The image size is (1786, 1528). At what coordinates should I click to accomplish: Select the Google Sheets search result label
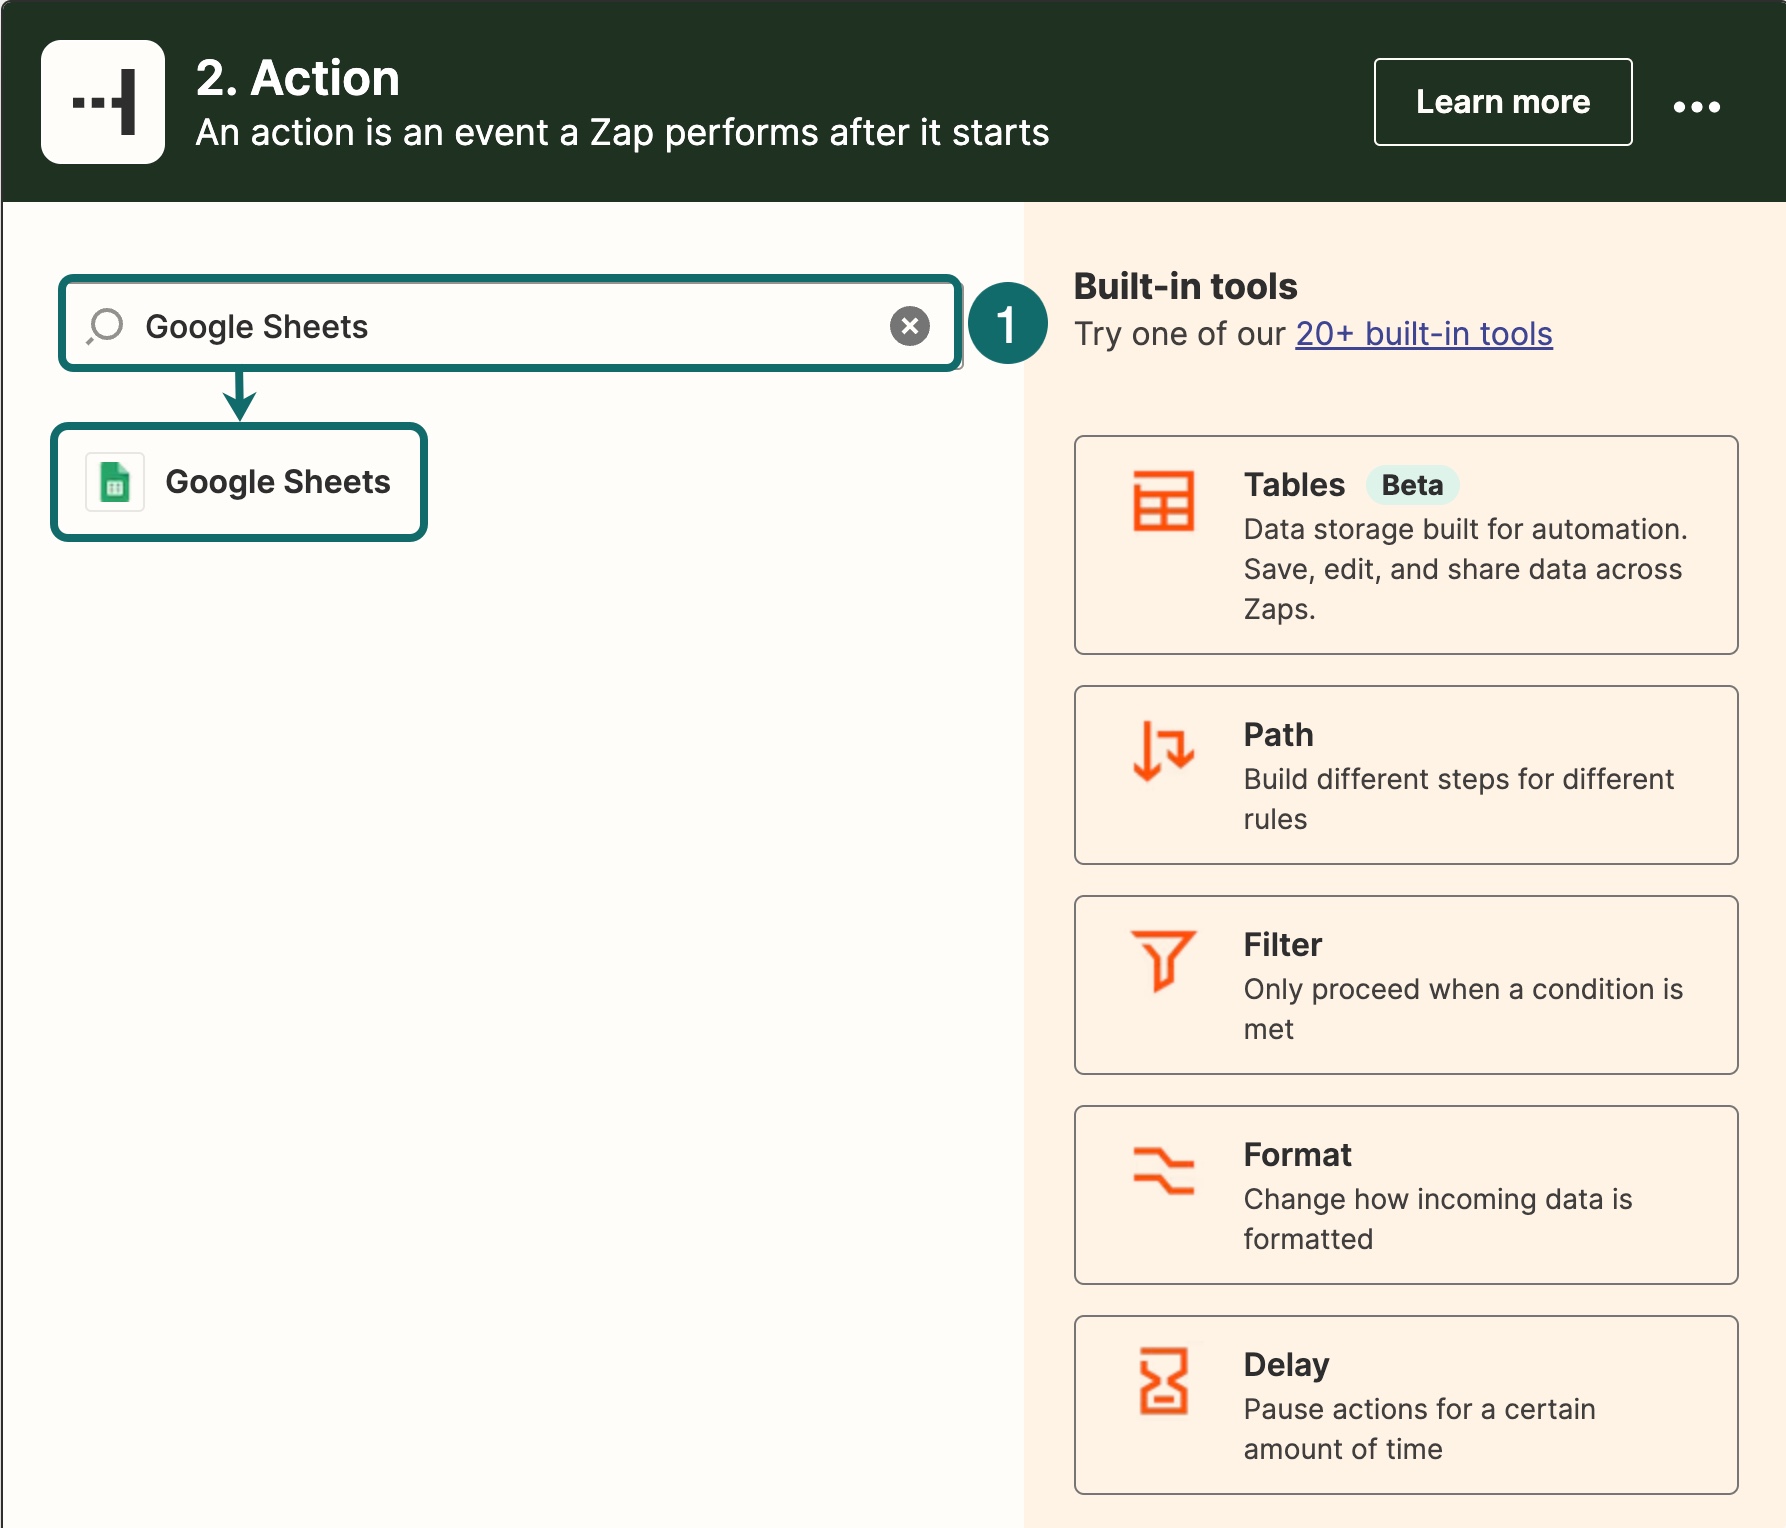tap(277, 482)
